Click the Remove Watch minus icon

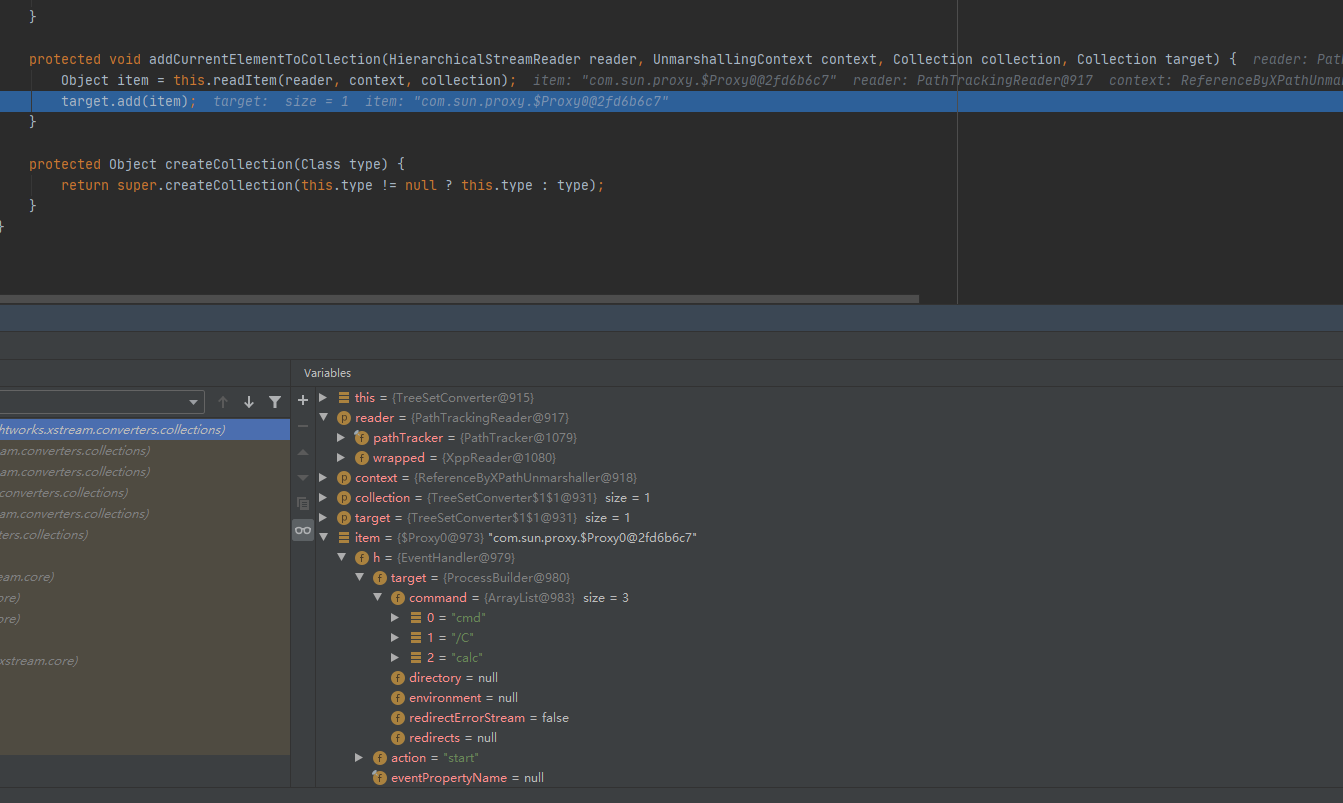303,426
